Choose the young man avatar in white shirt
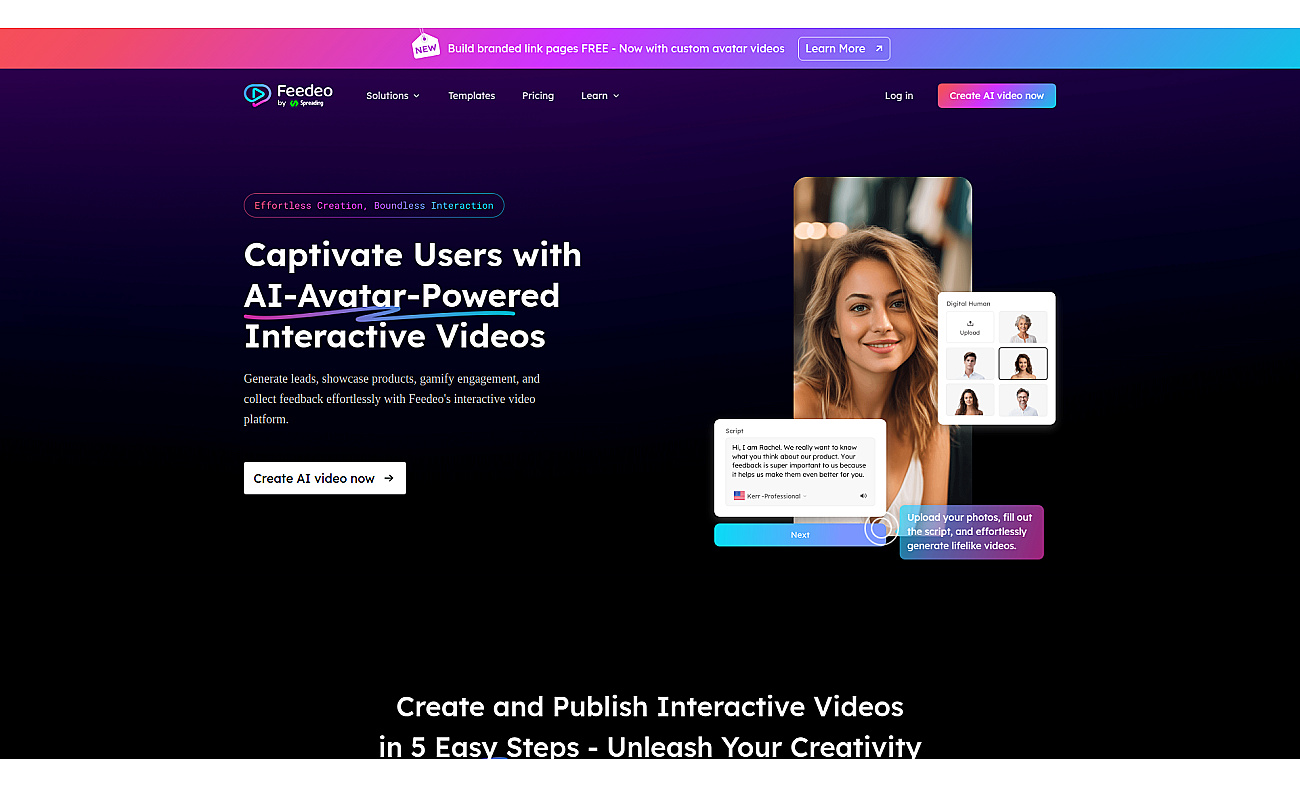 click(970, 364)
